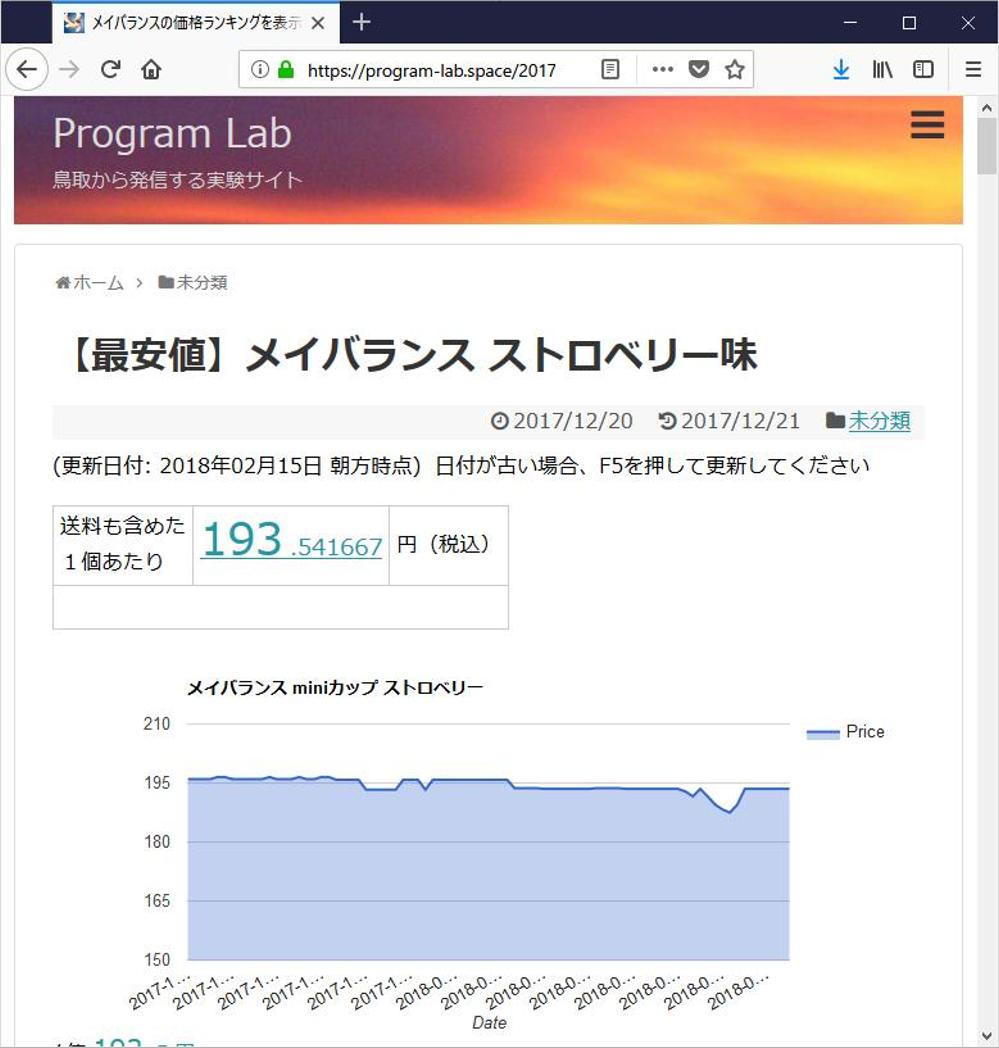
Task: Open 未分類 category link beside dates
Action: (879, 420)
